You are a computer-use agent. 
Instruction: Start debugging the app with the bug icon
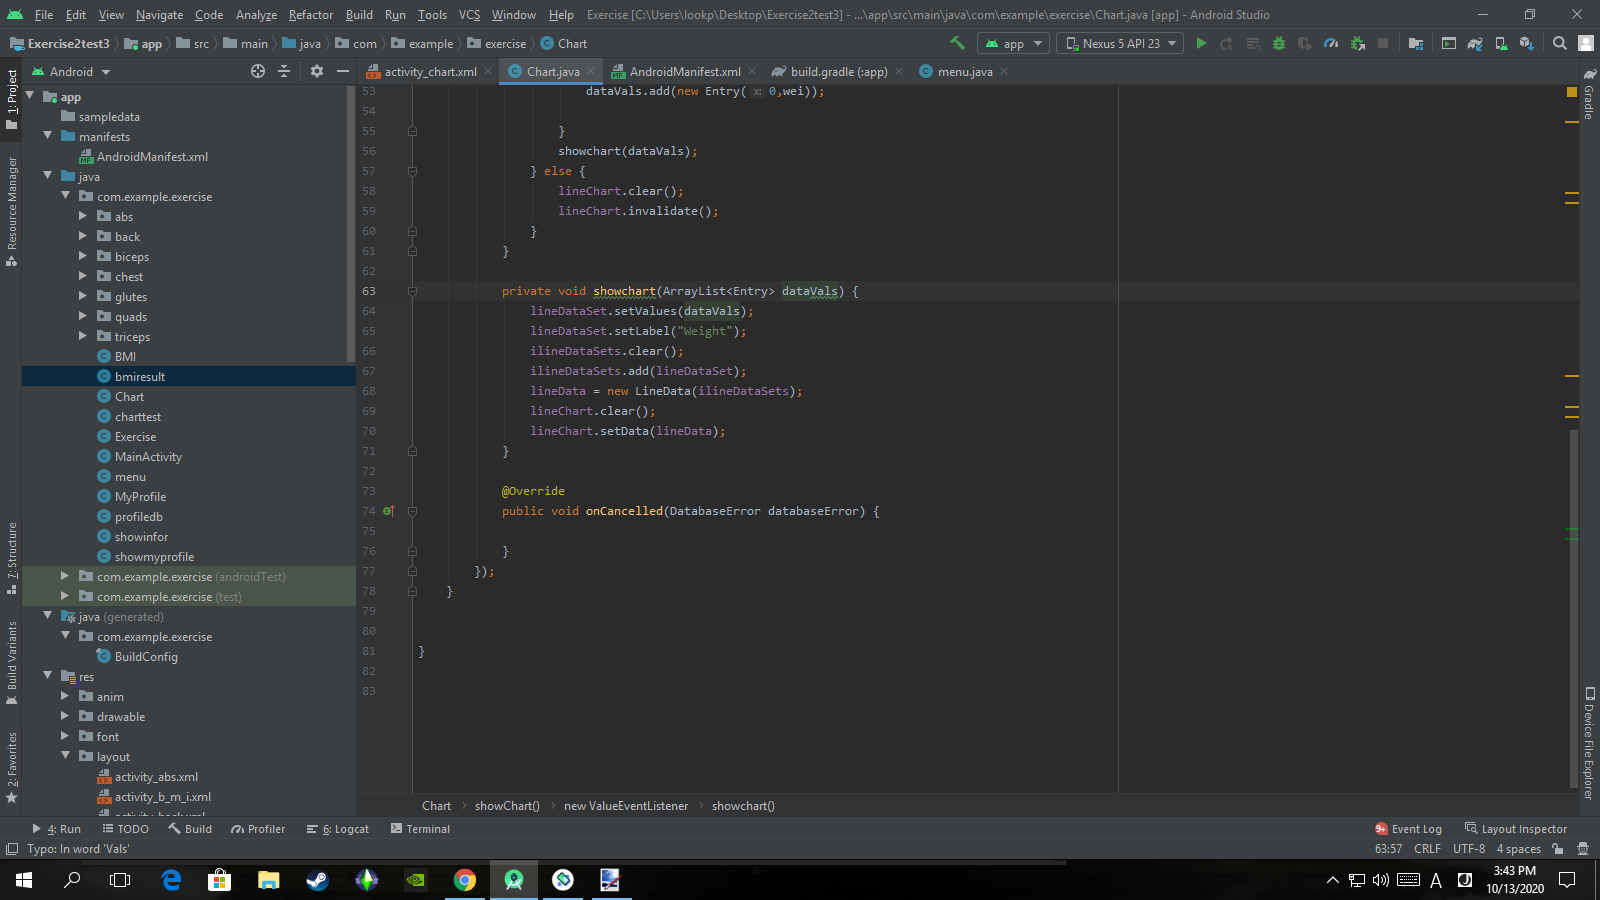point(1279,43)
